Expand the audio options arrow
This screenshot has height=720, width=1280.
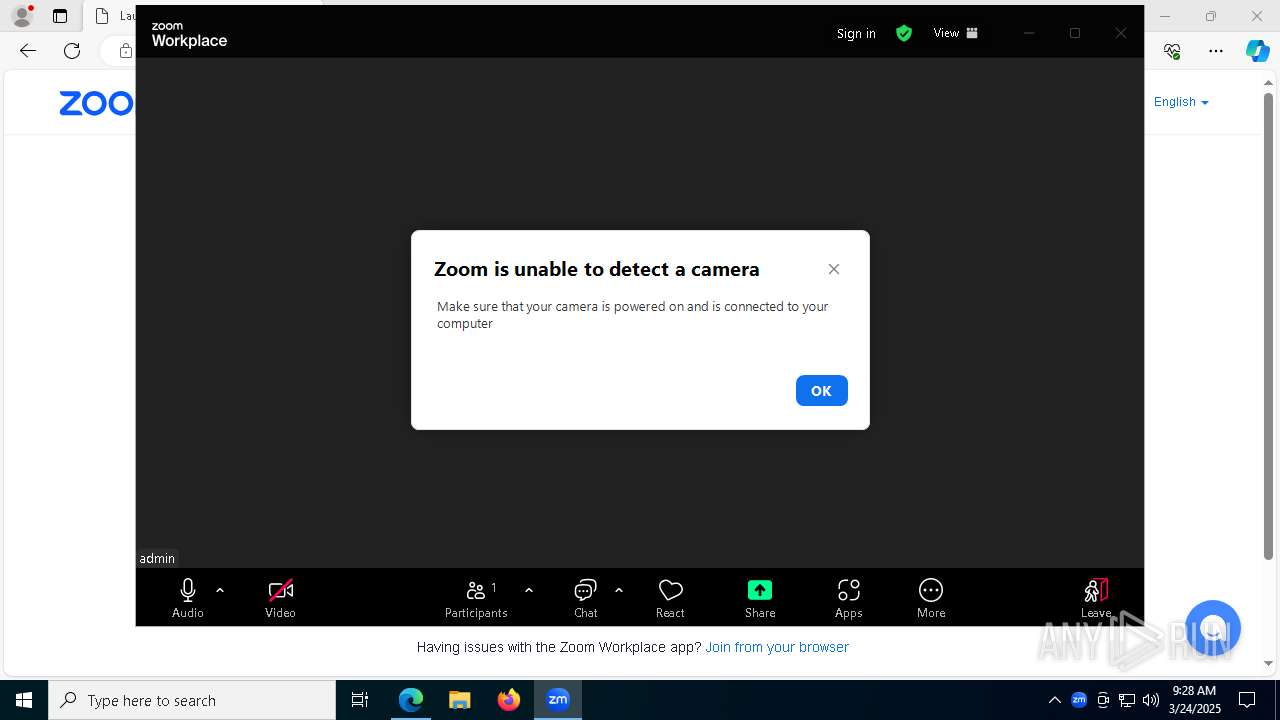[220, 590]
